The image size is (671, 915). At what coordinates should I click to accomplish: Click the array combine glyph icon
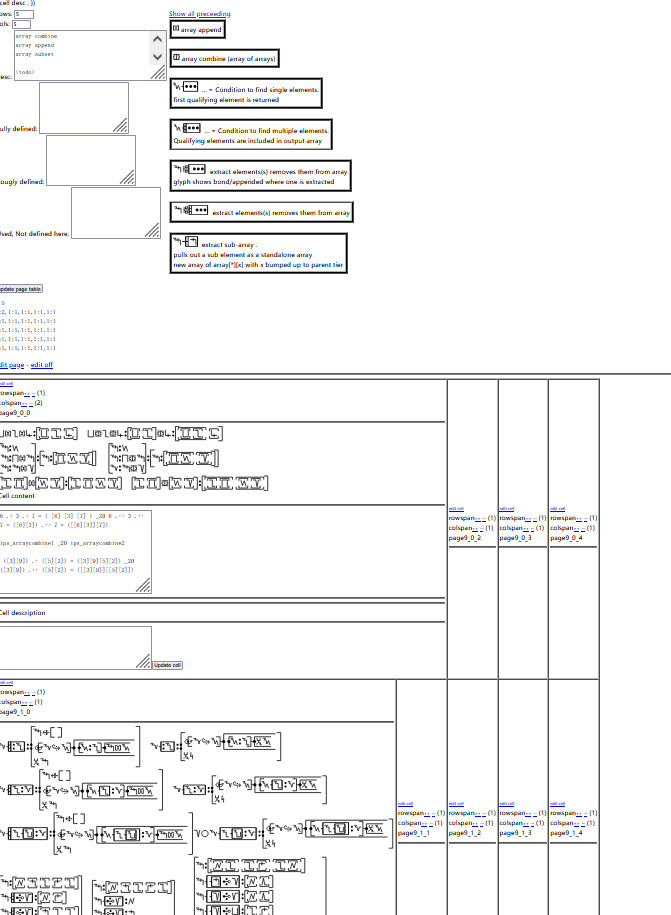(x=177, y=59)
